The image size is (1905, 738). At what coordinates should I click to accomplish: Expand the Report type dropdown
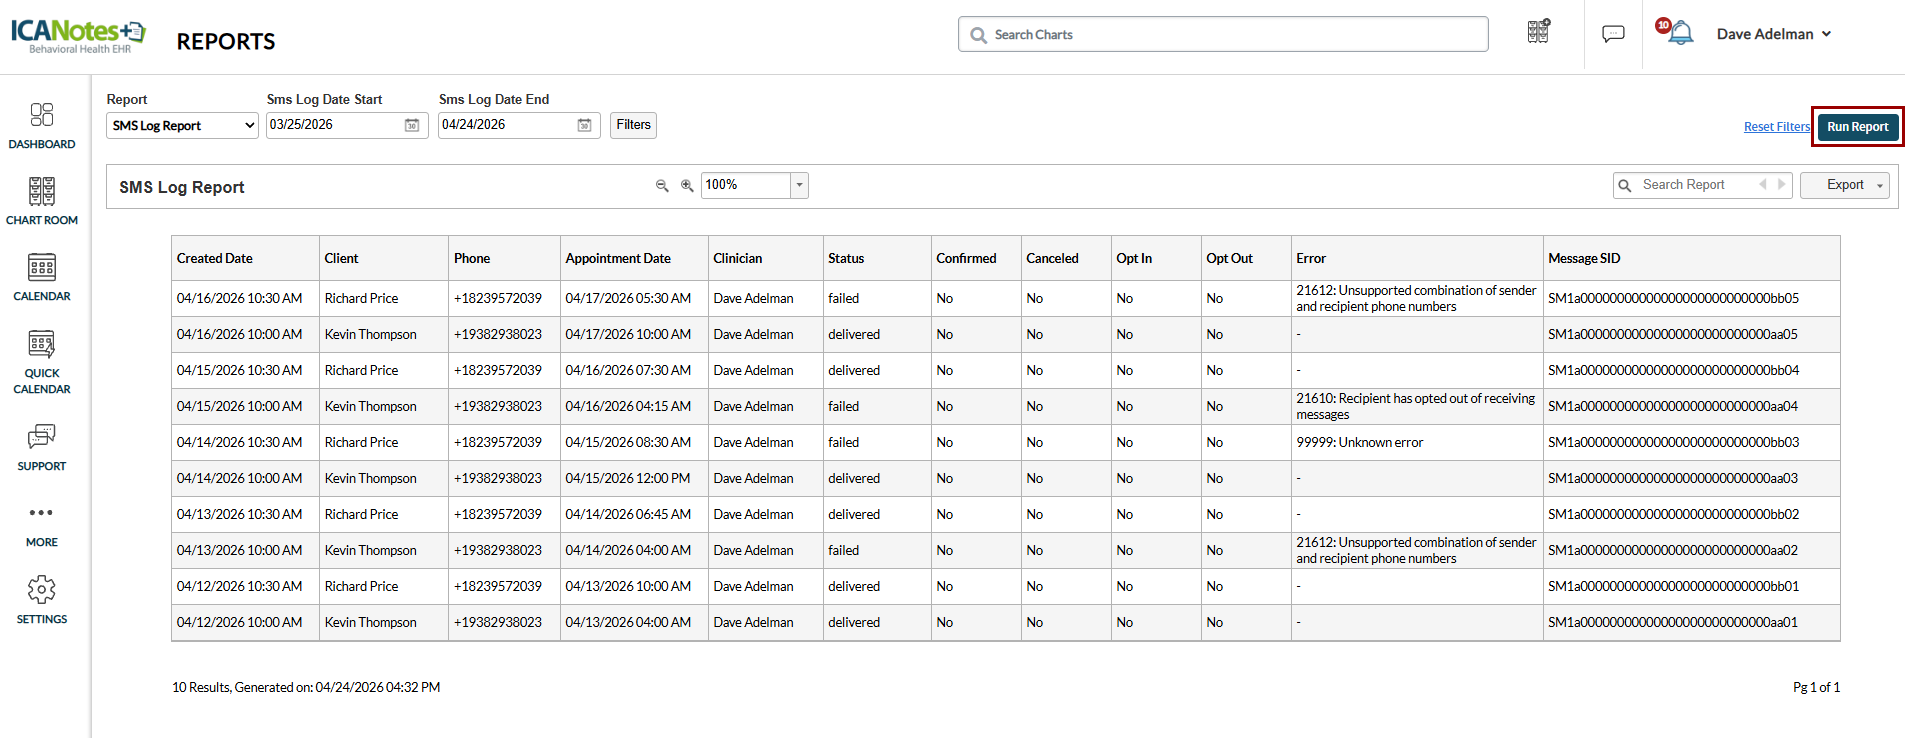point(182,126)
